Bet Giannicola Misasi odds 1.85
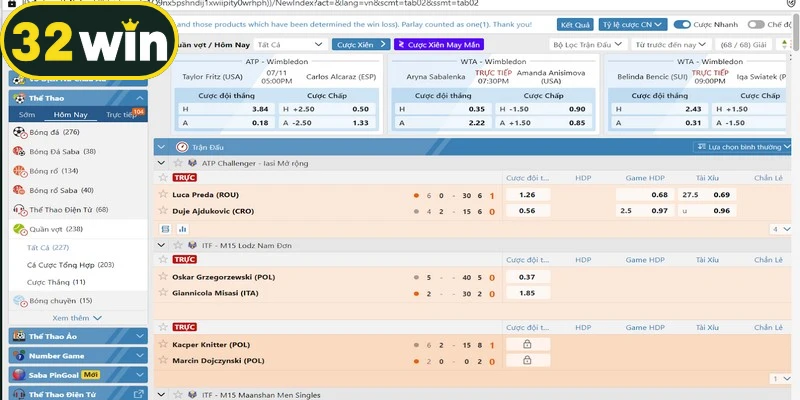The image size is (800, 400). [x=528, y=293]
